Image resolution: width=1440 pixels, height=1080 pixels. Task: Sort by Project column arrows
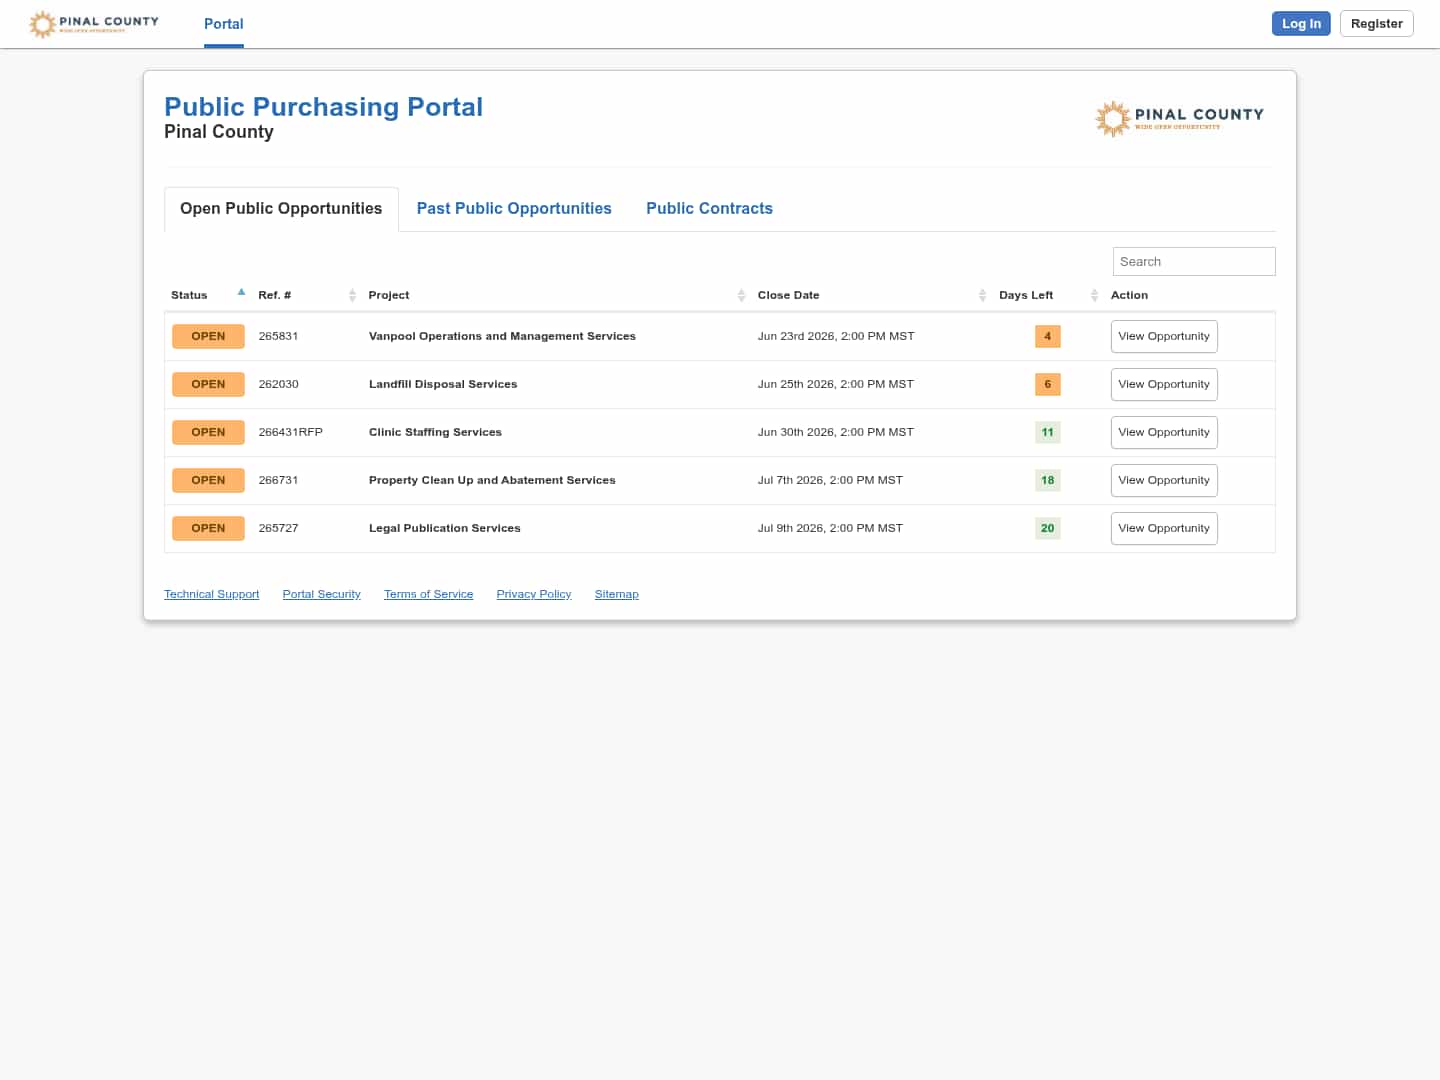point(741,295)
